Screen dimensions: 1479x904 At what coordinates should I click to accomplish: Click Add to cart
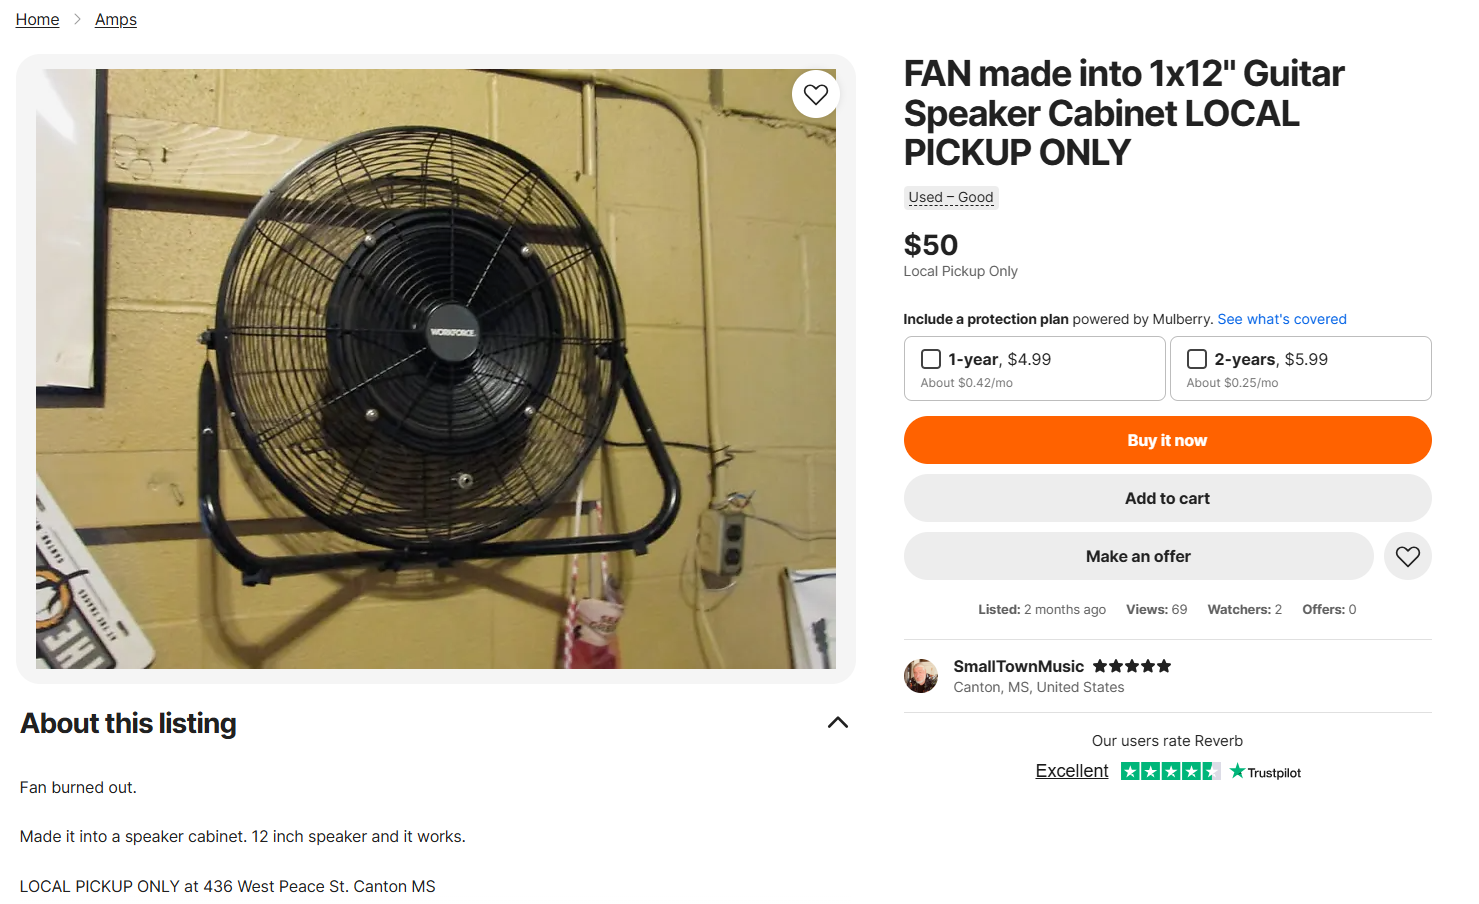pos(1167,498)
